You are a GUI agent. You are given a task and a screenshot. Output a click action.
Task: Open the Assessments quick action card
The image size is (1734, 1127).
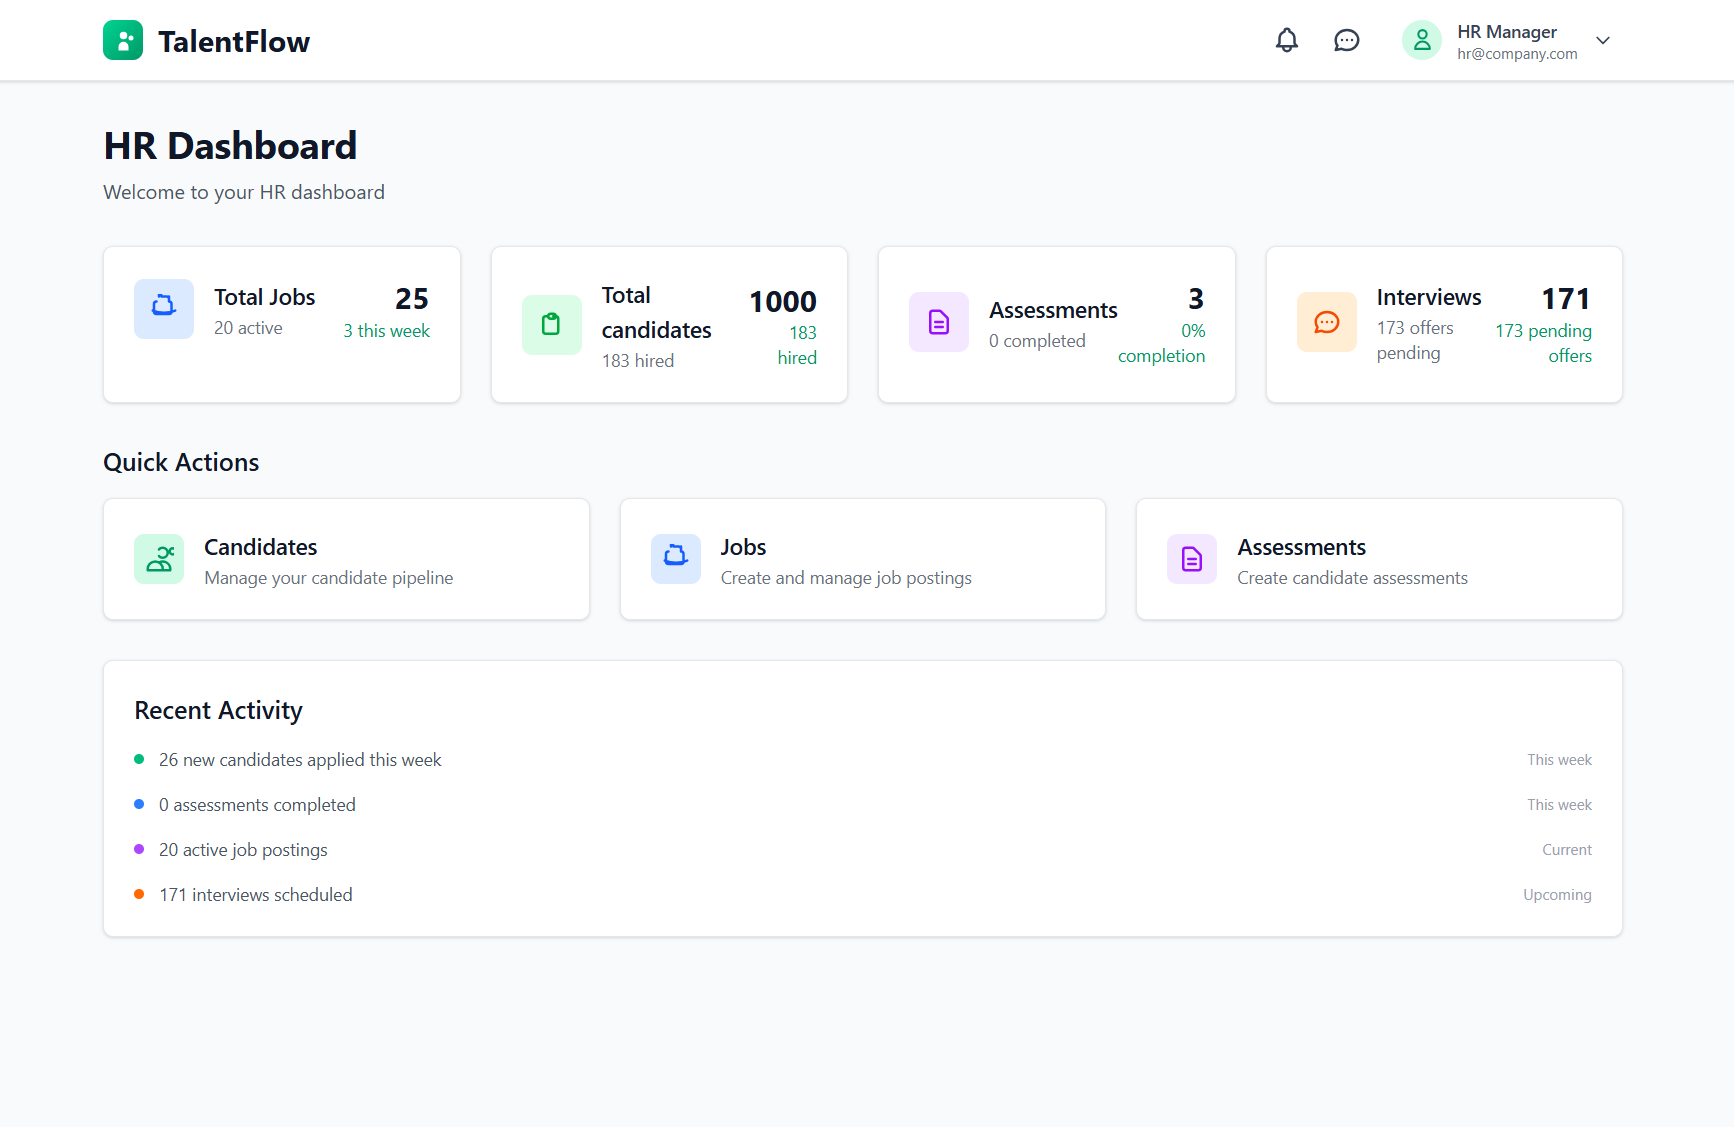[1379, 559]
